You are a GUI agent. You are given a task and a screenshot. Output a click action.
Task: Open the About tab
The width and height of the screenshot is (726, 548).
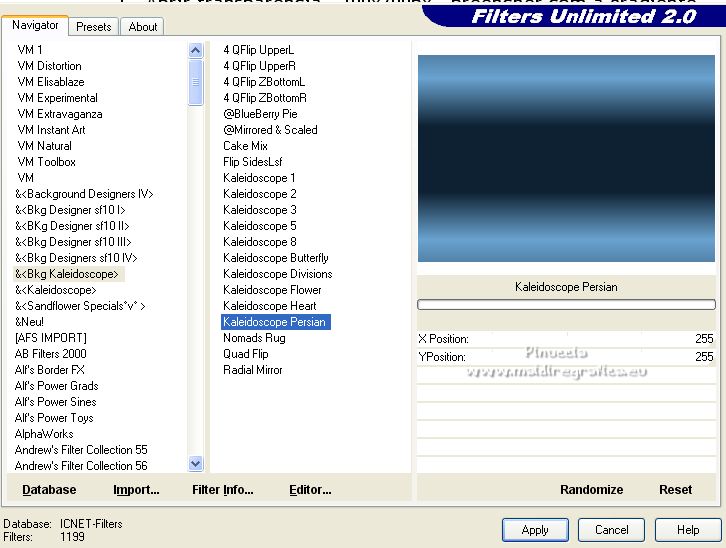(143, 27)
